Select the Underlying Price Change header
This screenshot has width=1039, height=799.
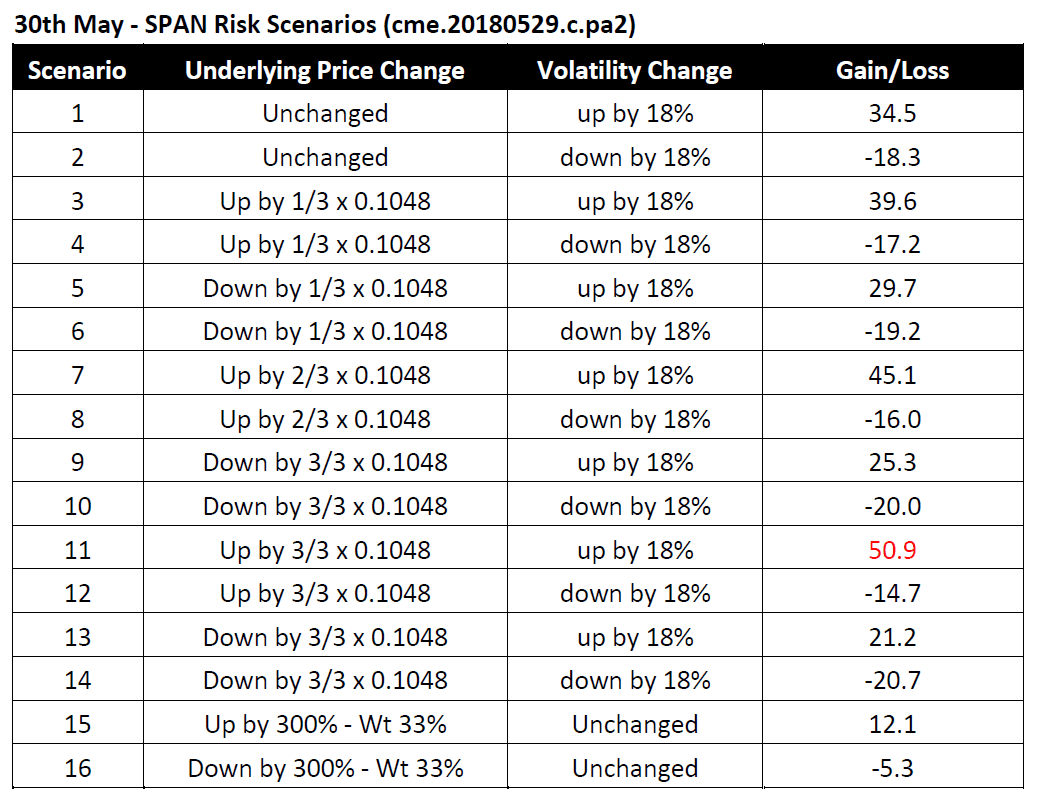[x=325, y=71]
